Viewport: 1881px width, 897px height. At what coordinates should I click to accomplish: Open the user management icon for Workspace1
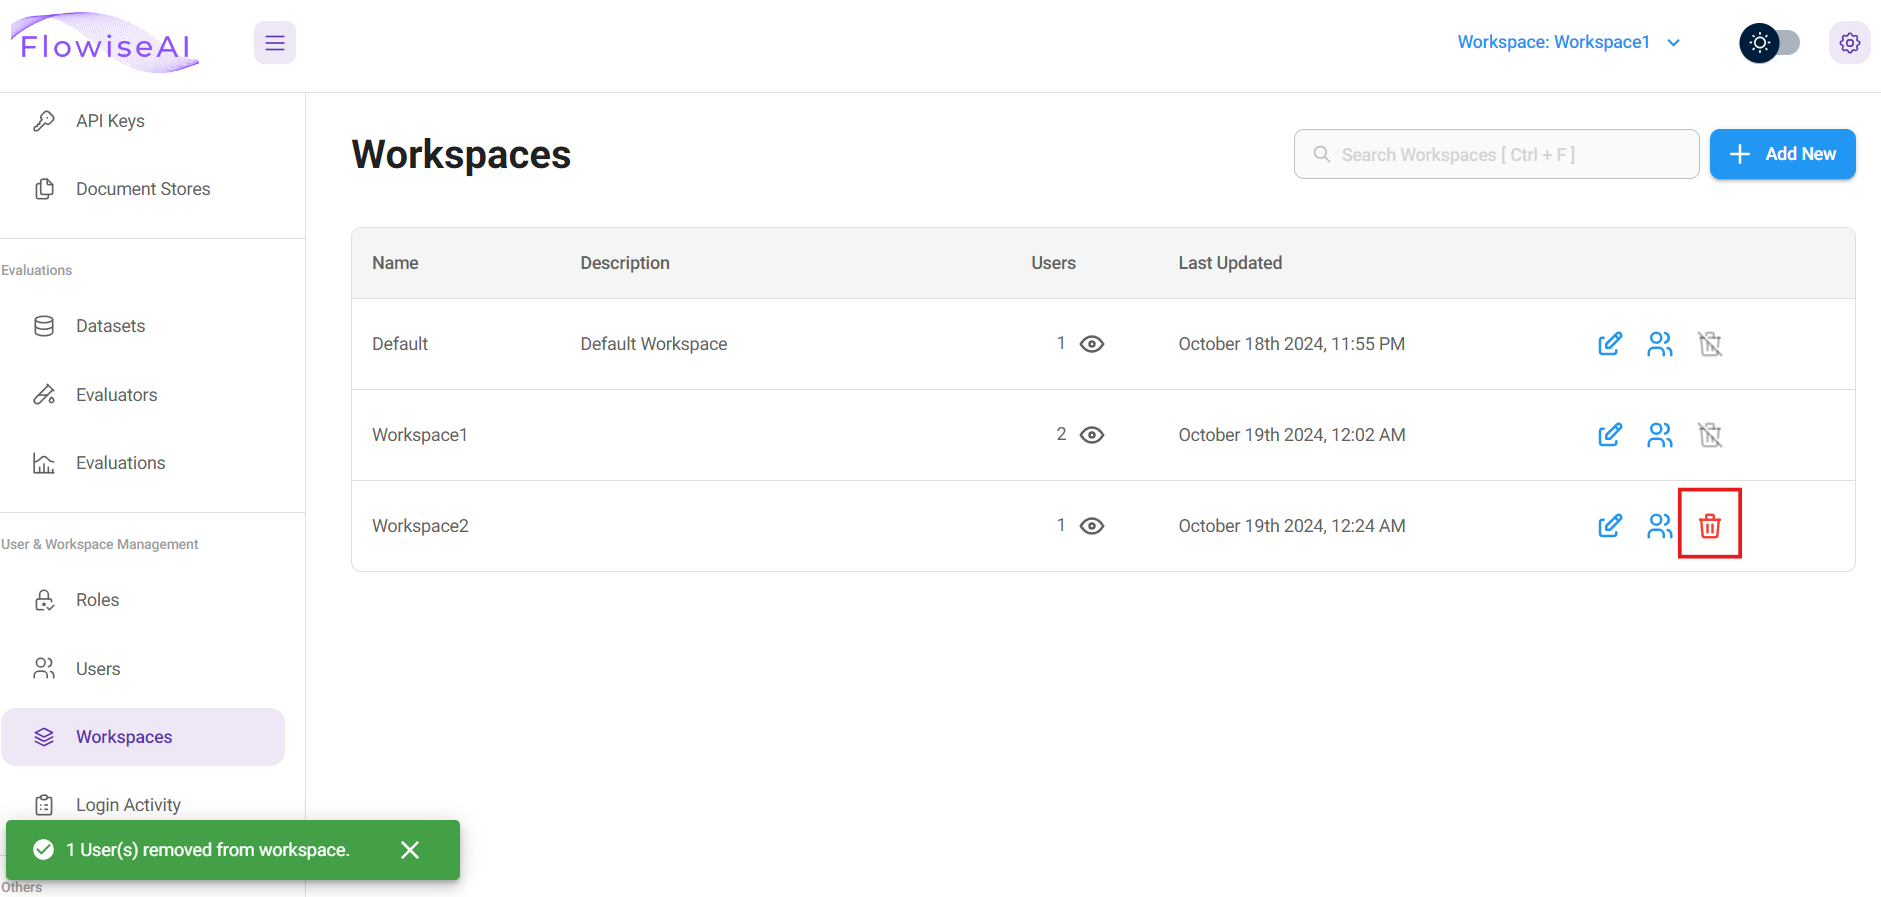coord(1659,435)
